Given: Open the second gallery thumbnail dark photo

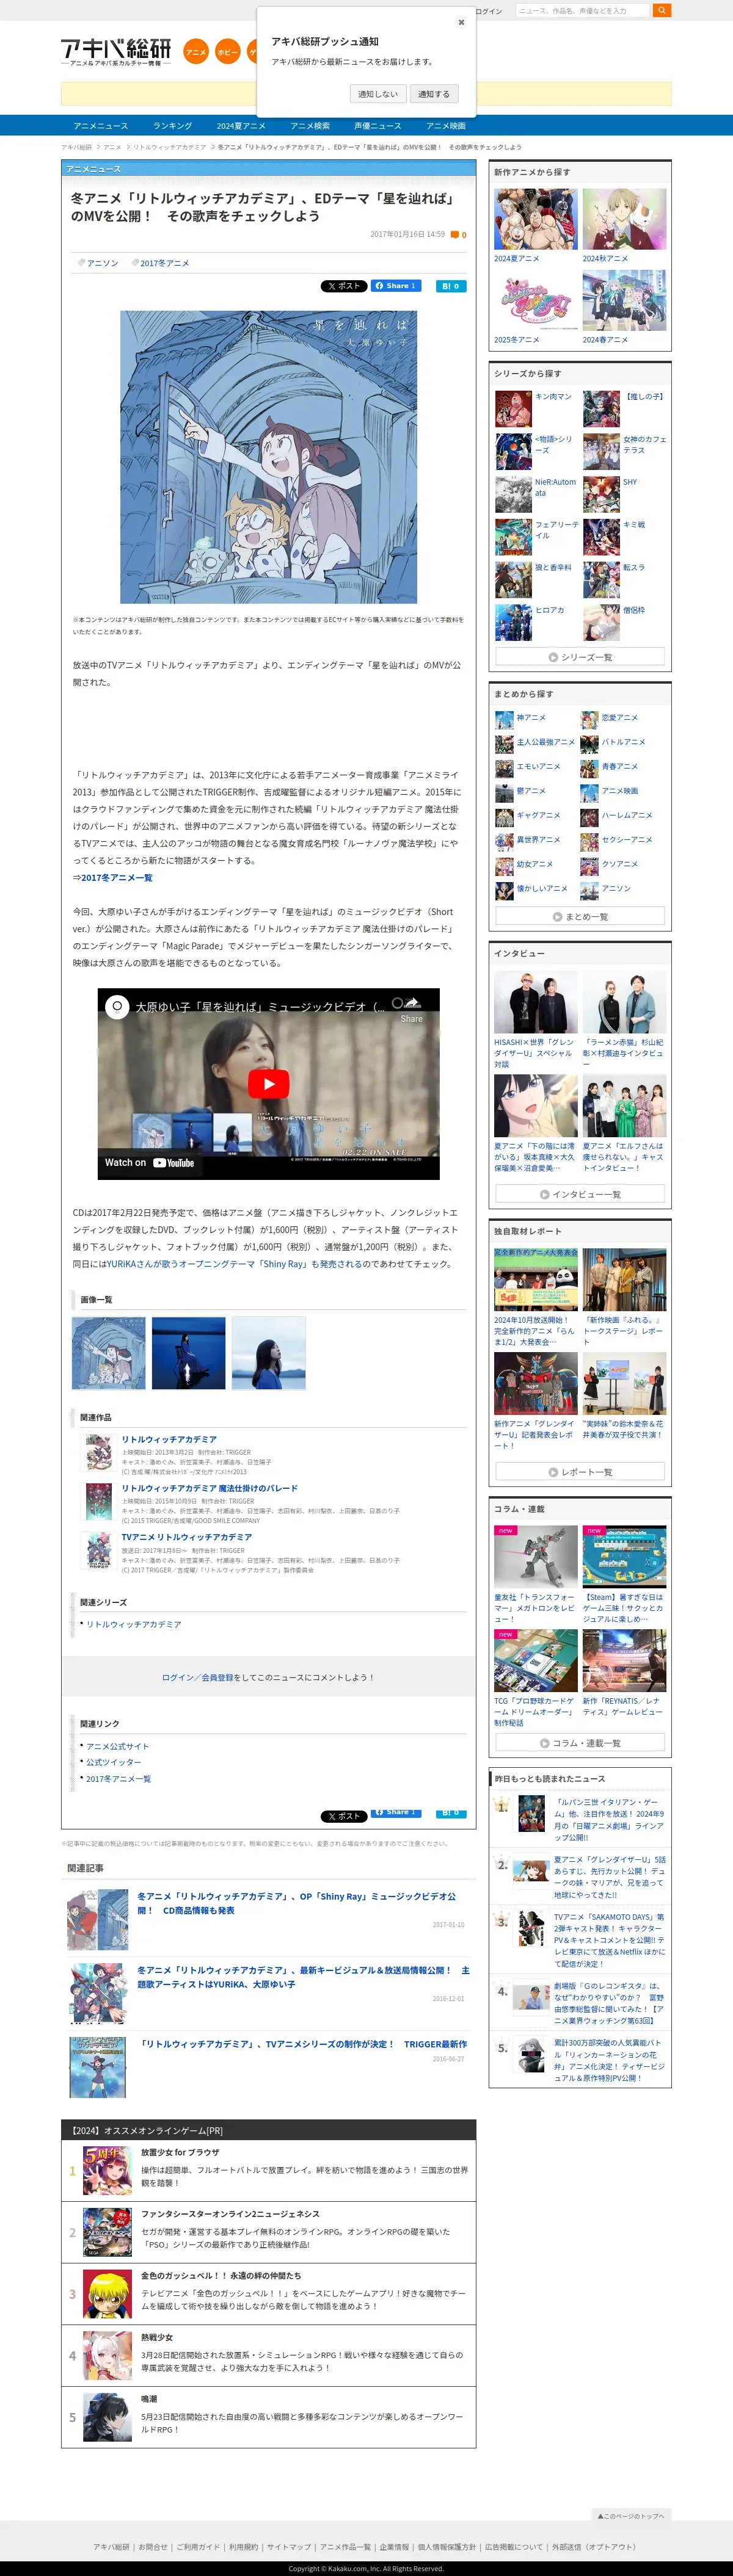Looking at the screenshot, I should (x=189, y=1353).
